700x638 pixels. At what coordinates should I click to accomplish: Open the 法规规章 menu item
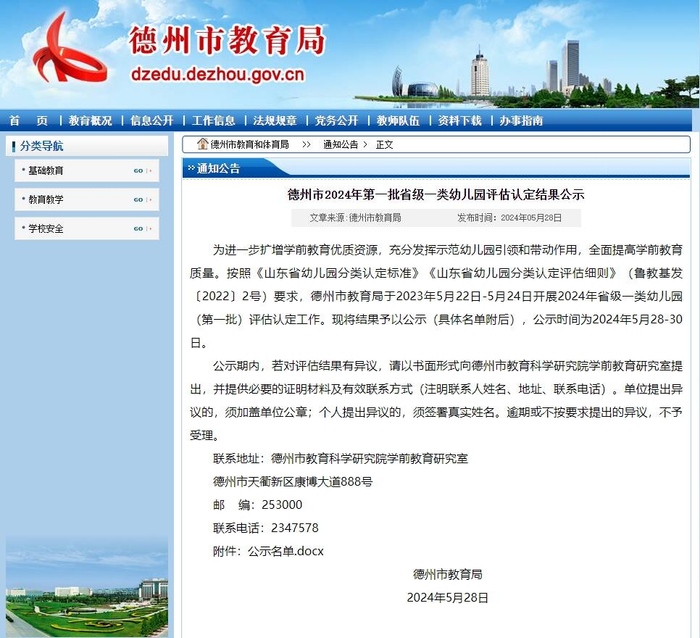275,121
